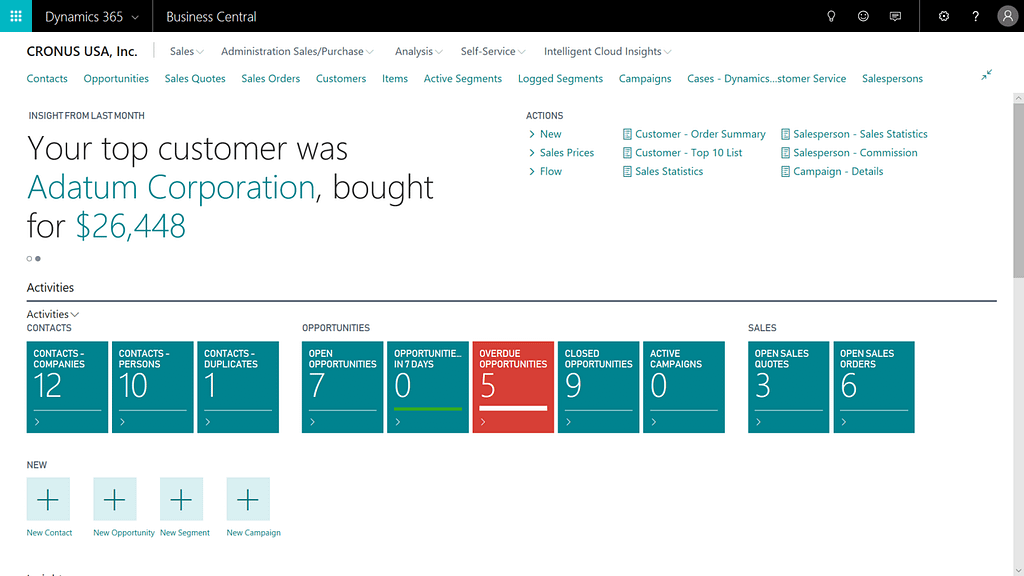Open the Contacts - Duplicates tile
The height and width of the screenshot is (576, 1024).
(238, 387)
